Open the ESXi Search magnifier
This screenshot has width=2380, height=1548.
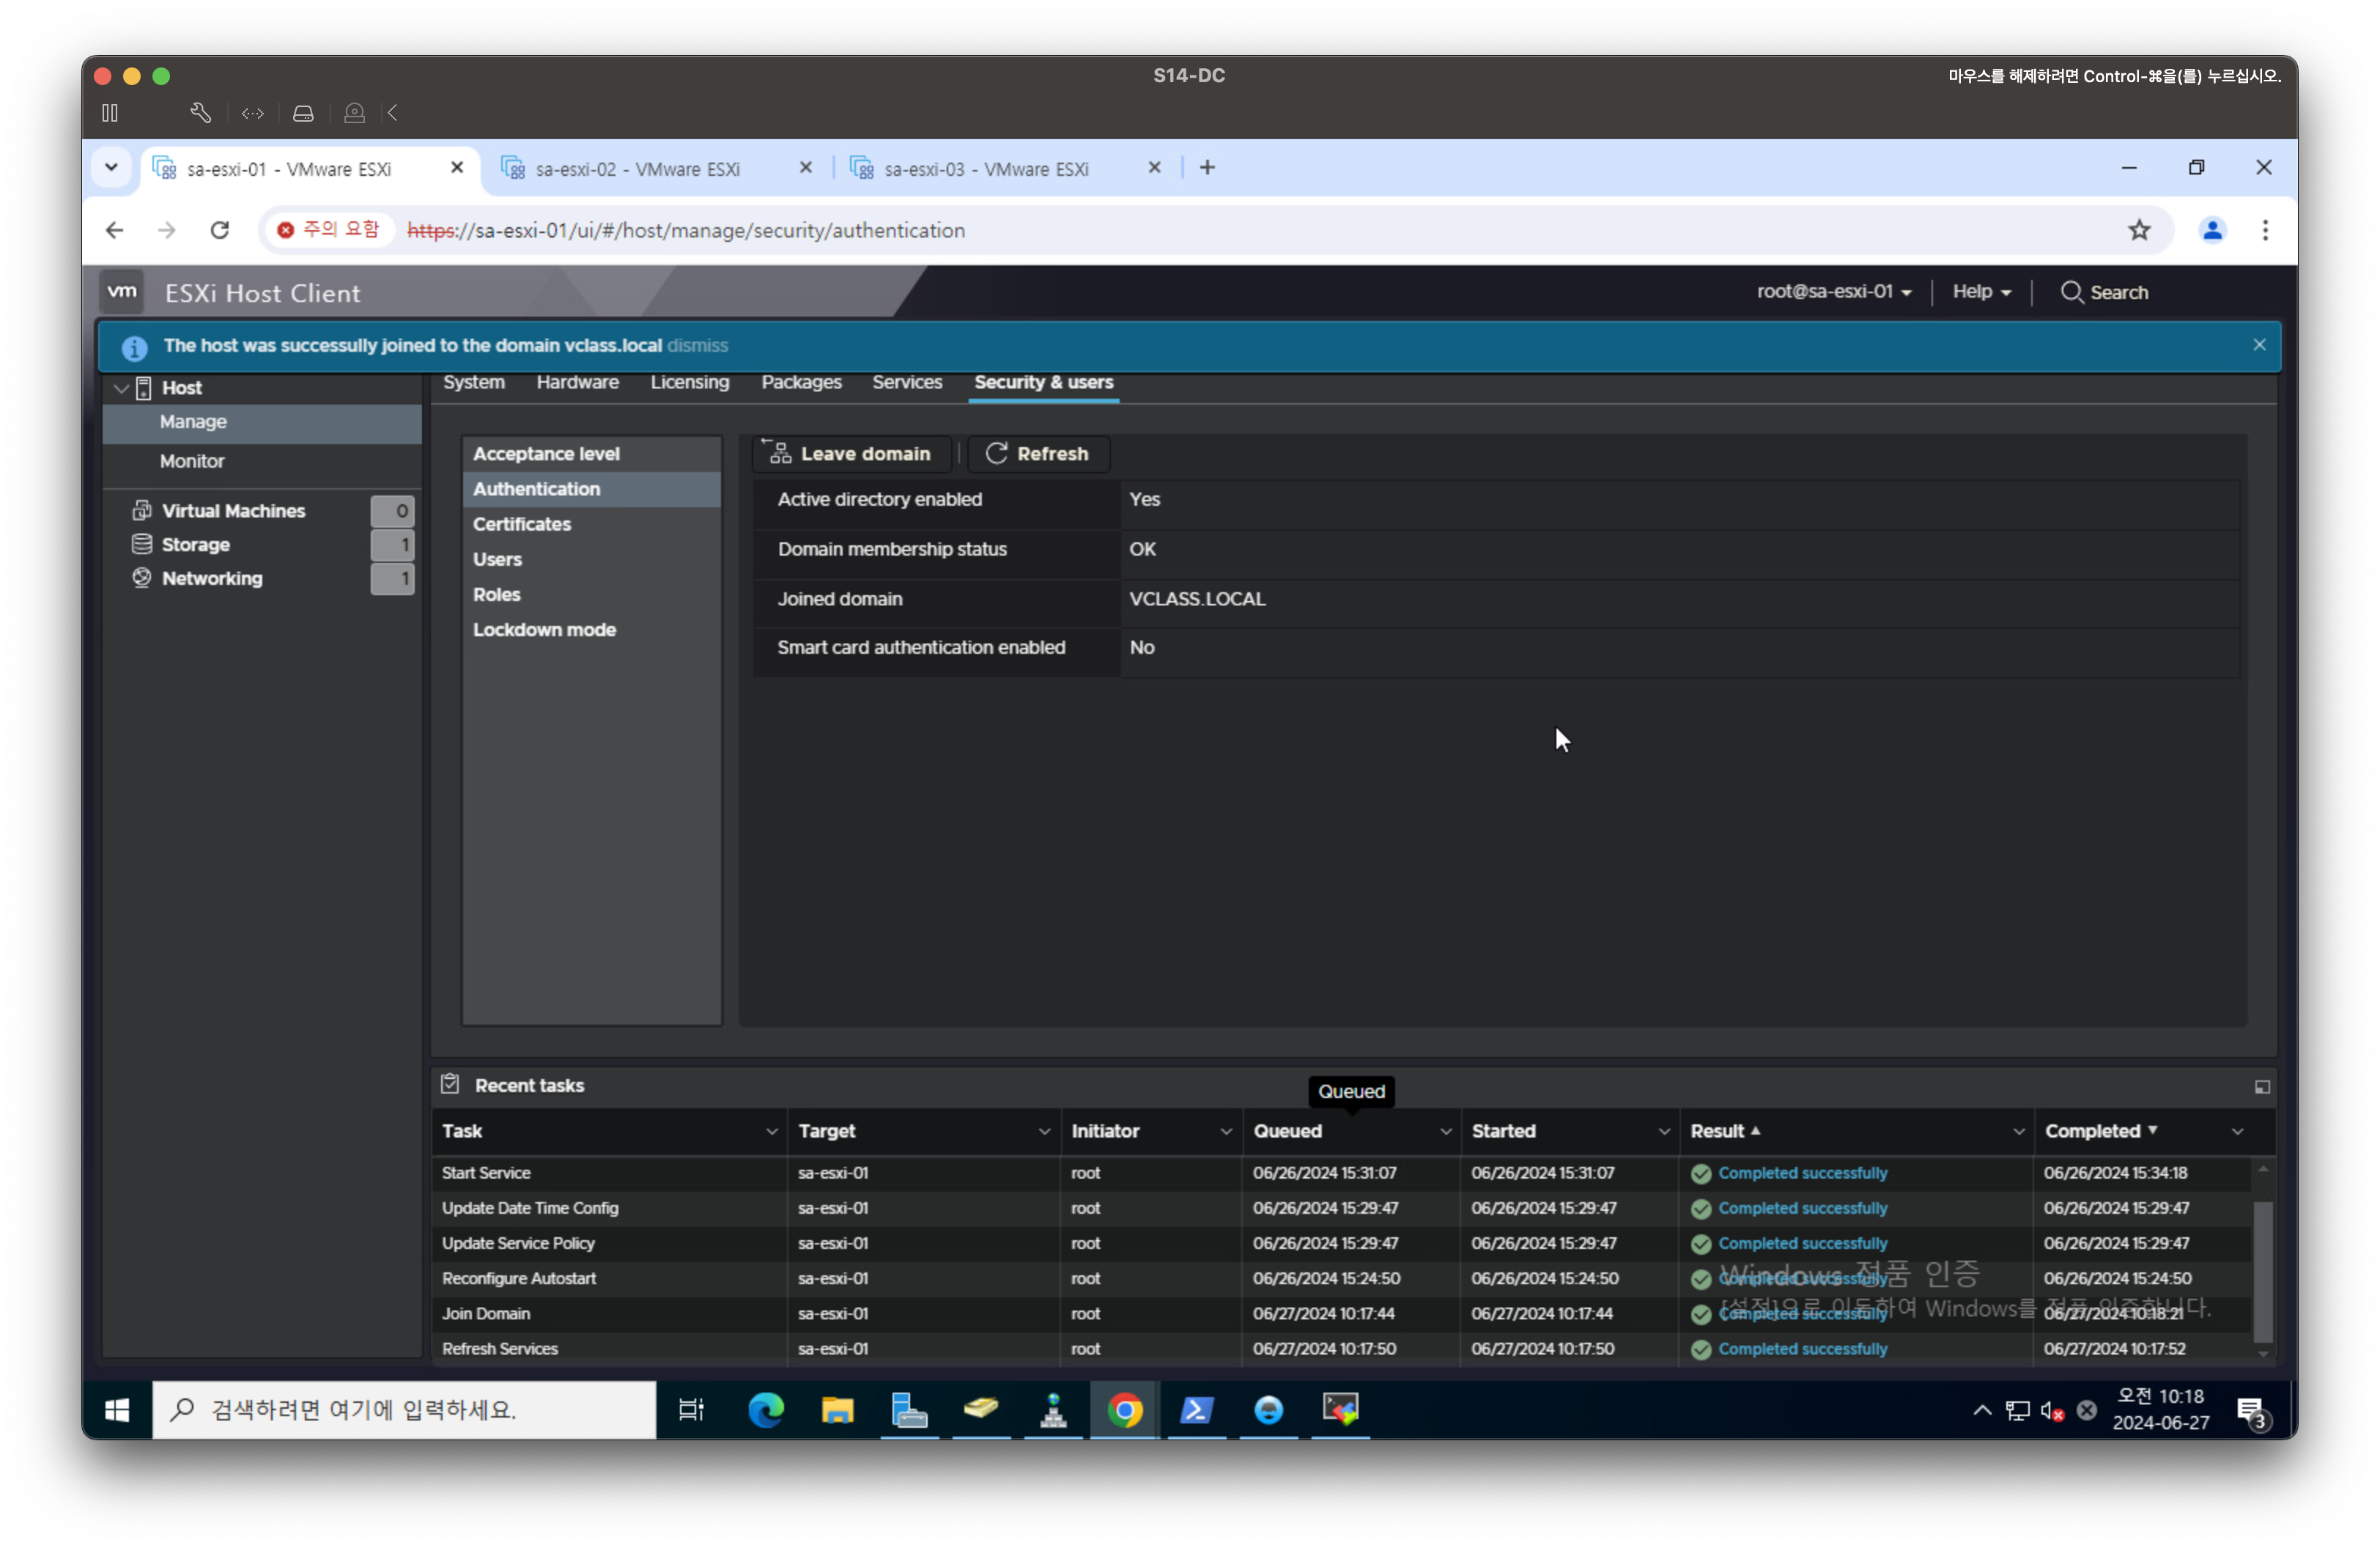tap(2071, 292)
